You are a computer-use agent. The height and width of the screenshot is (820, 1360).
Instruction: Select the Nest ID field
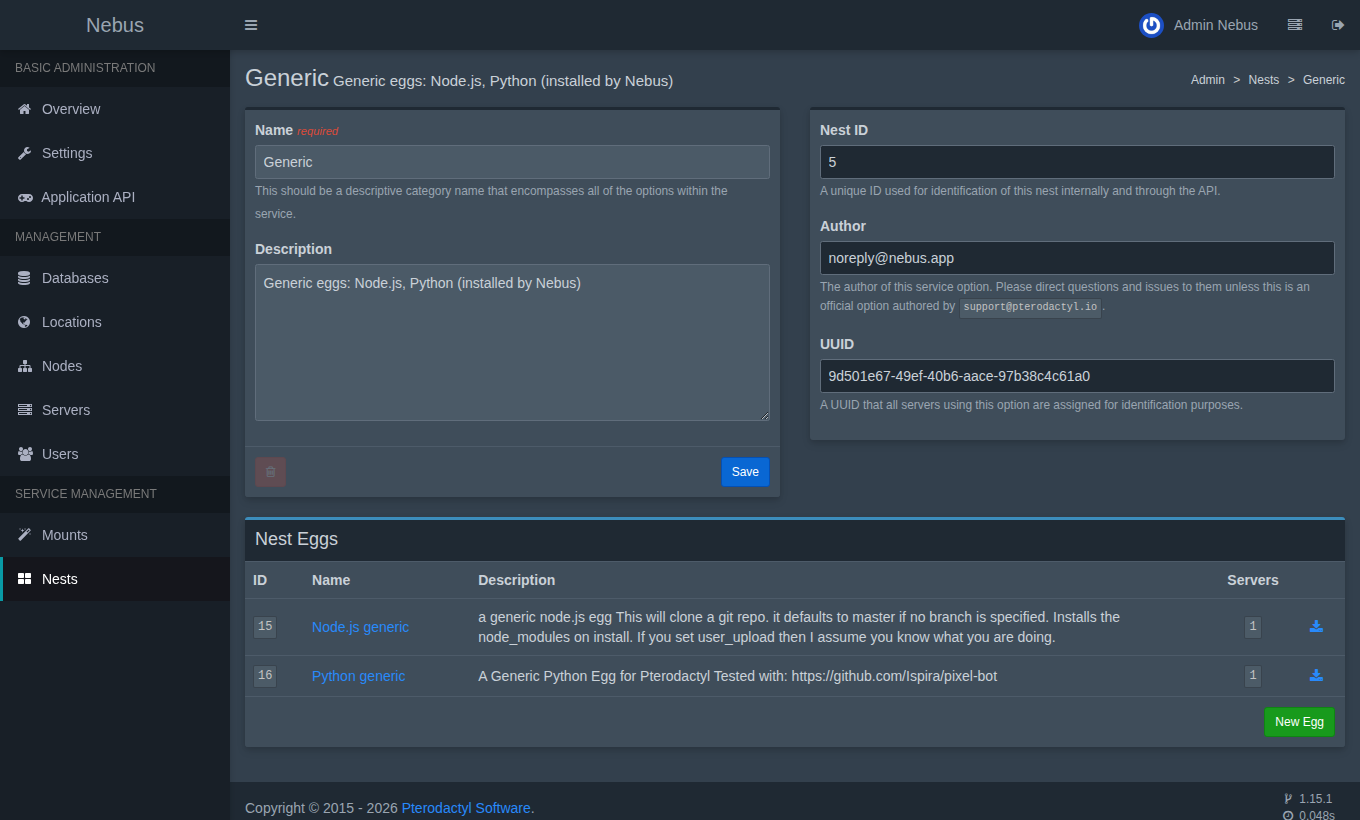[1077, 162]
